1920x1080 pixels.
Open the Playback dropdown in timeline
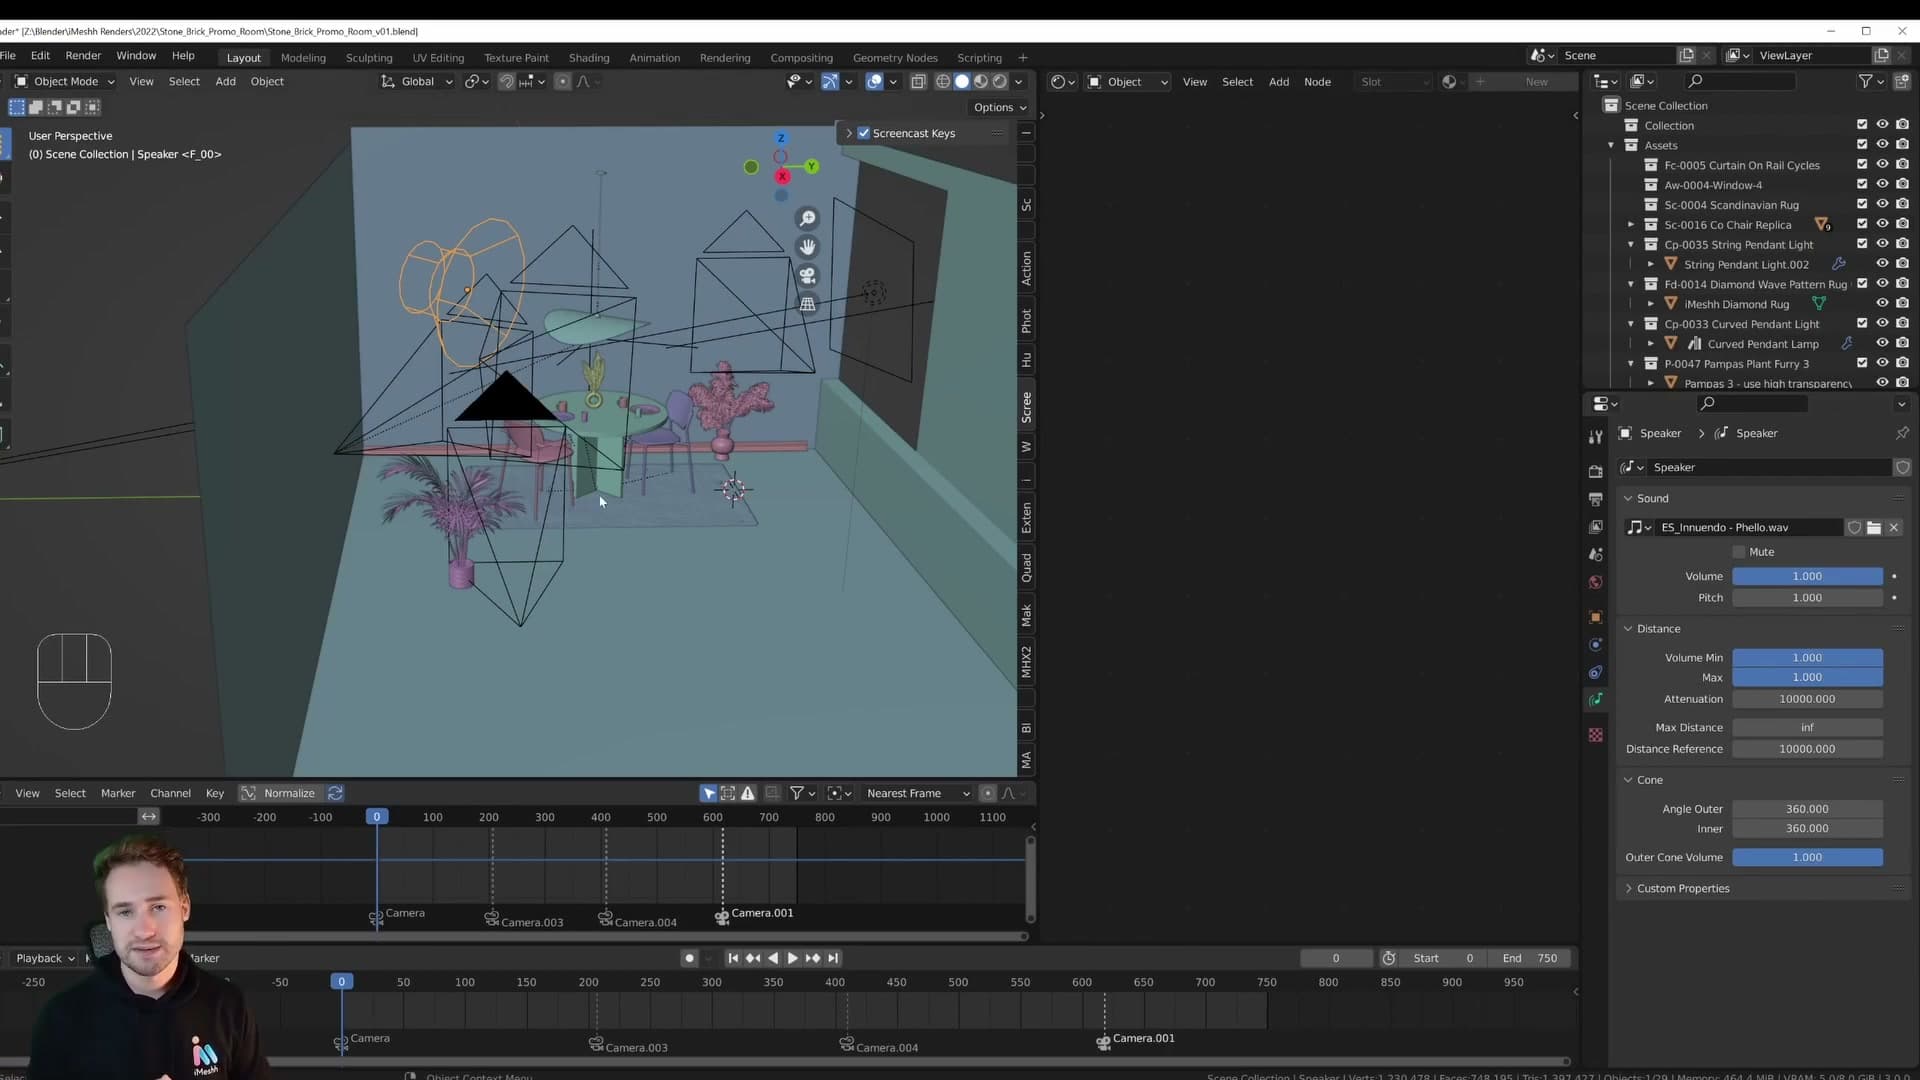45,958
